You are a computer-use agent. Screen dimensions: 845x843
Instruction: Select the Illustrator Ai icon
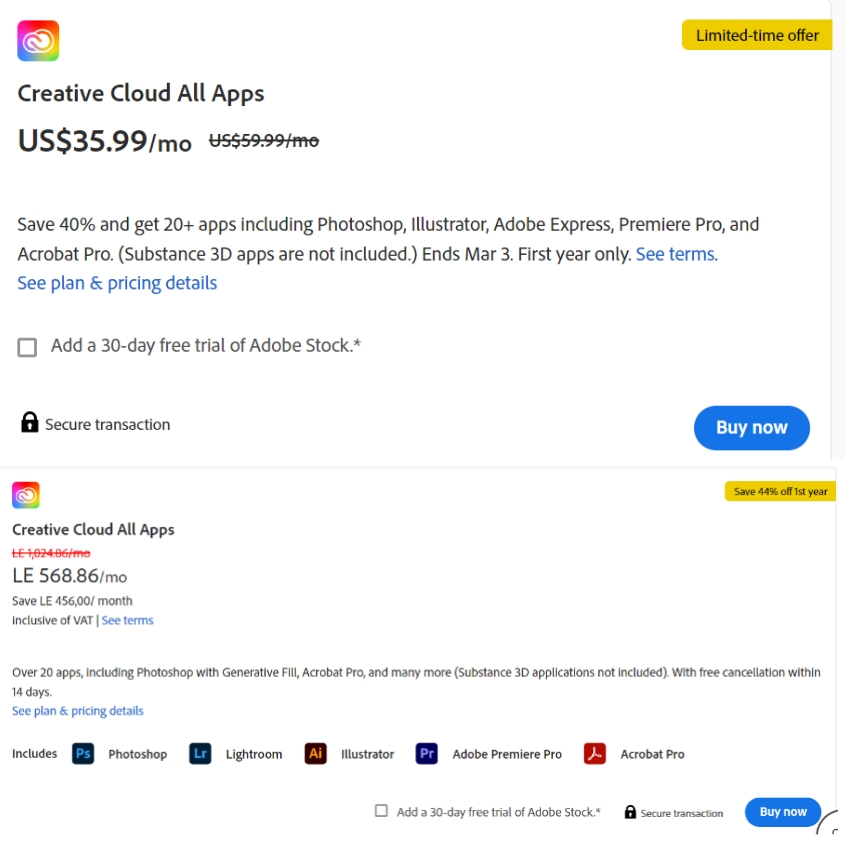[x=315, y=754]
